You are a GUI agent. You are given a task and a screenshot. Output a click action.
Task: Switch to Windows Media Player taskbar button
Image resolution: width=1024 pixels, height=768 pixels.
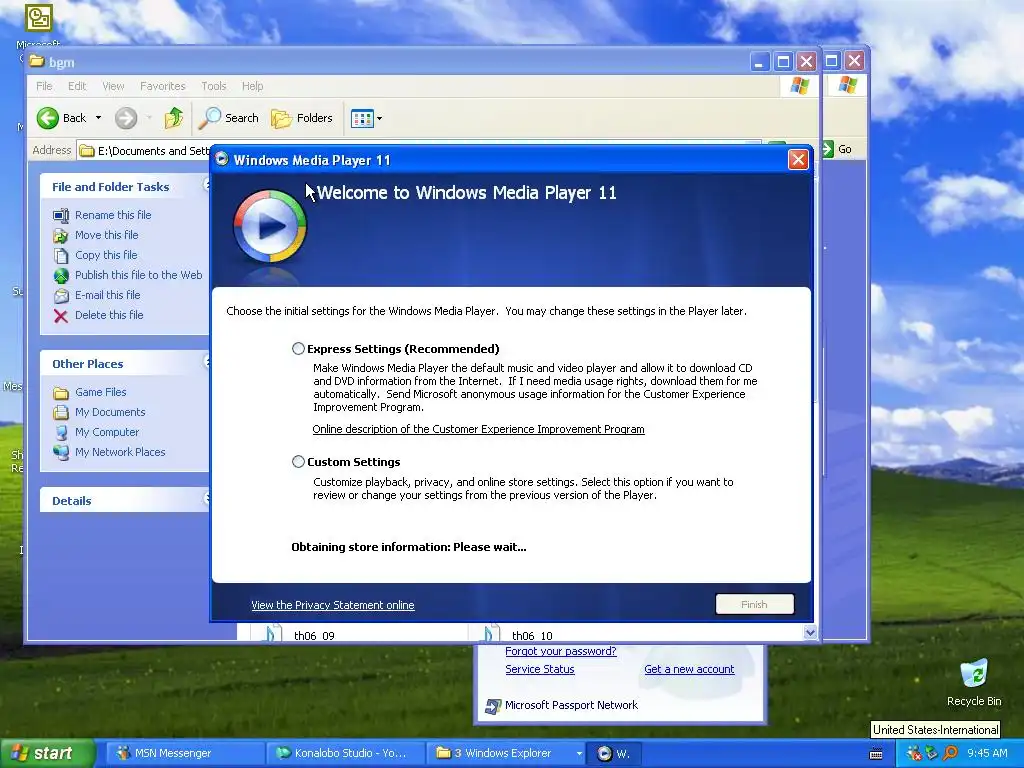[x=613, y=754]
